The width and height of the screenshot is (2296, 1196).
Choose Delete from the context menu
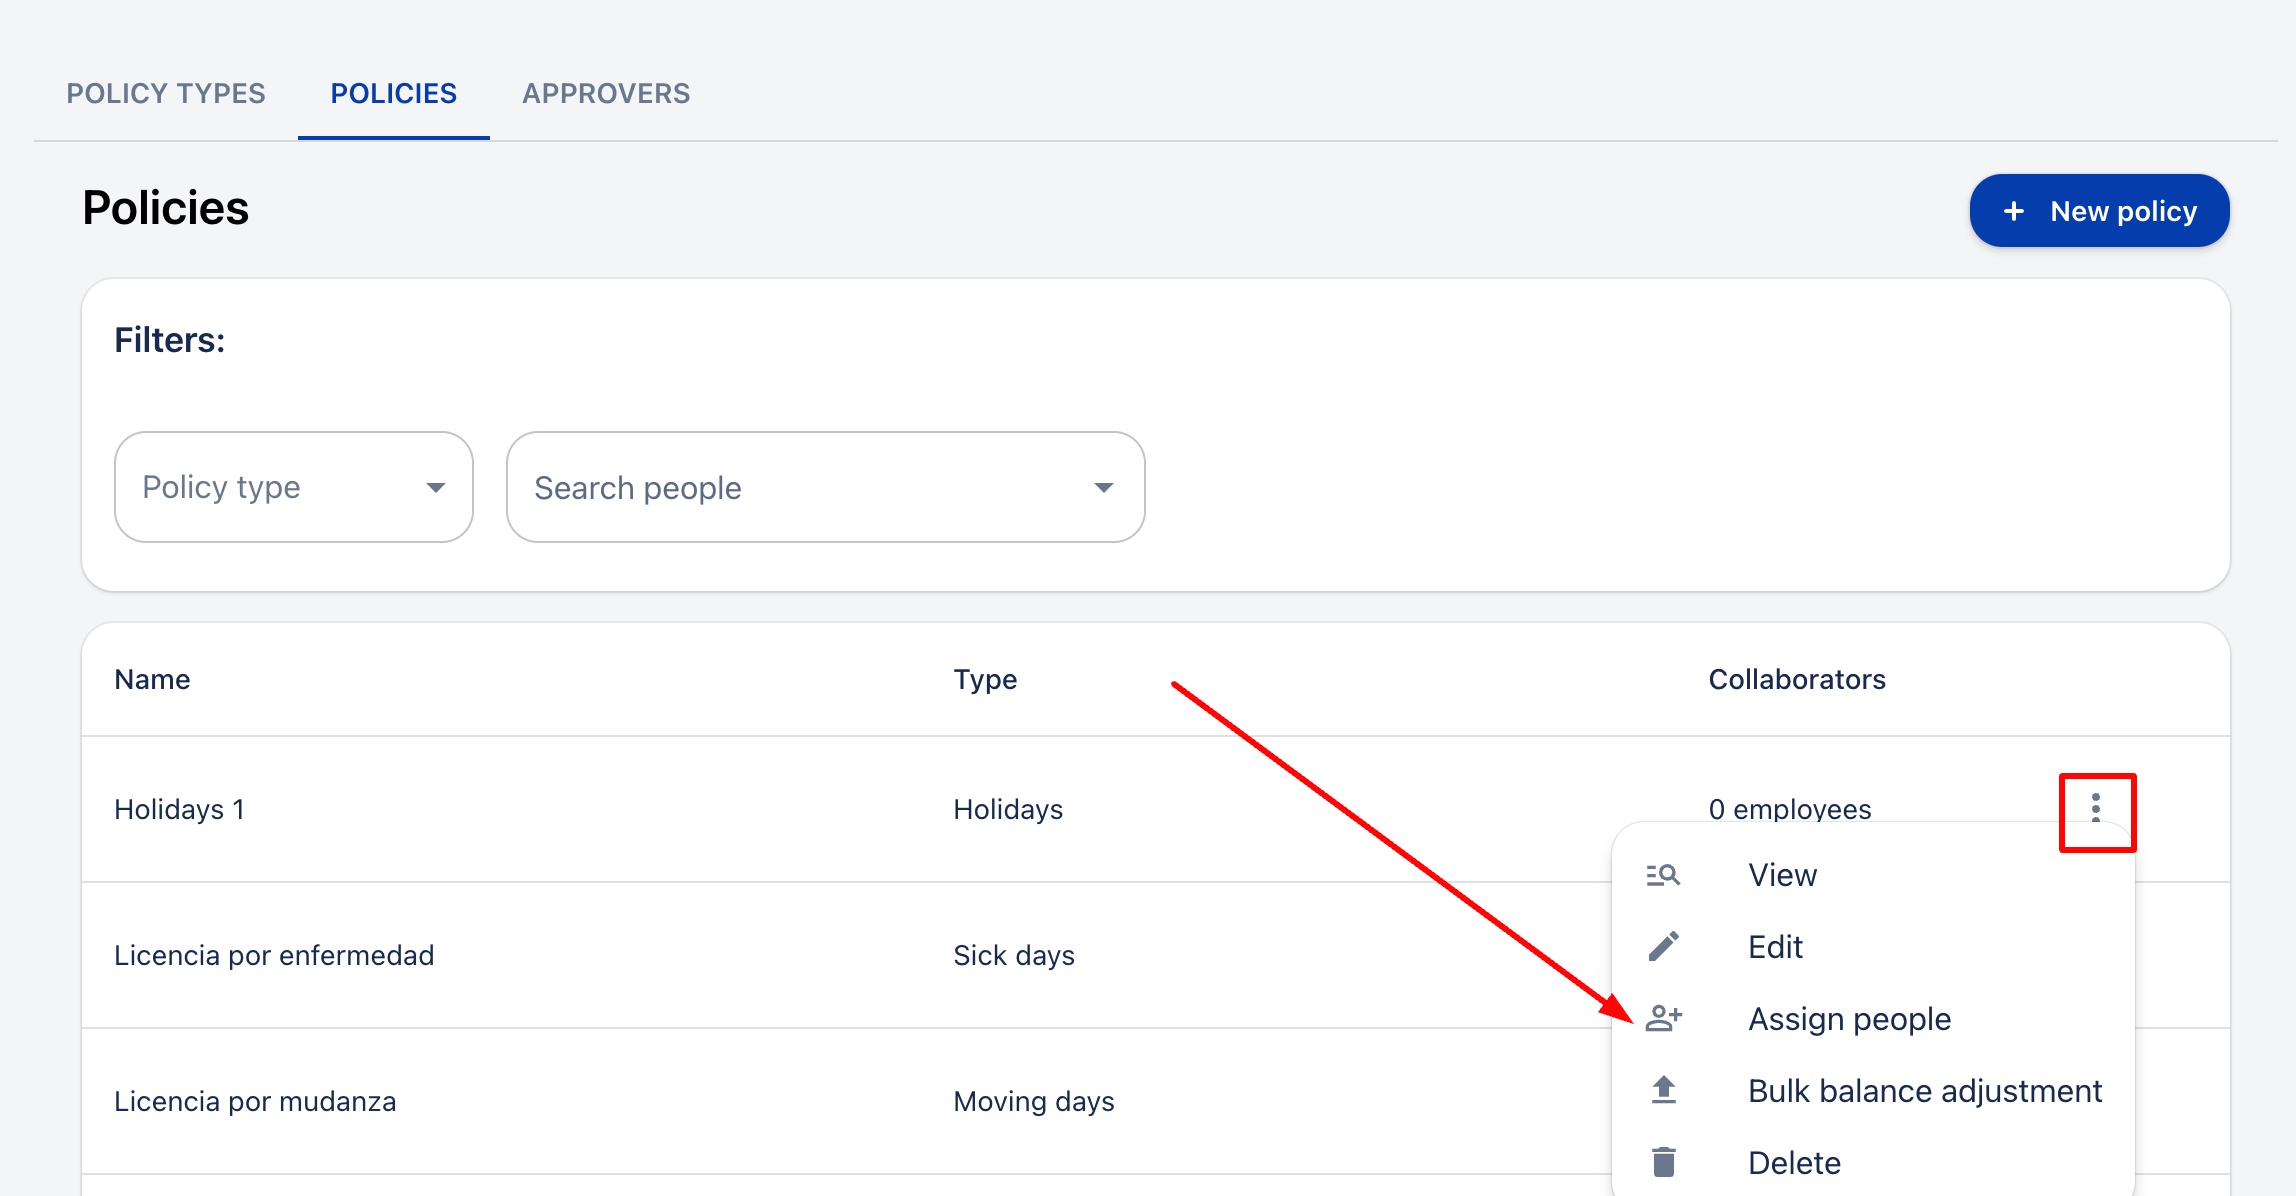pyautogui.click(x=1794, y=1162)
